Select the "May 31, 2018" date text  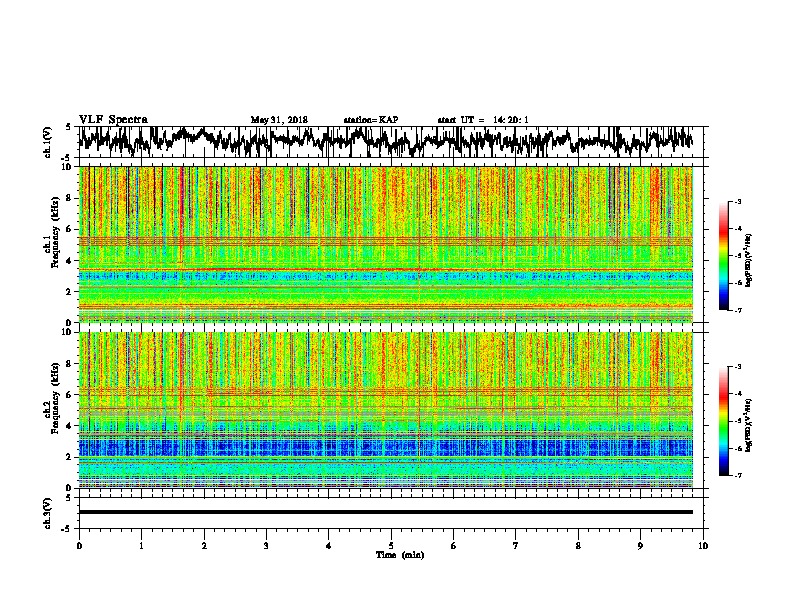(x=279, y=120)
